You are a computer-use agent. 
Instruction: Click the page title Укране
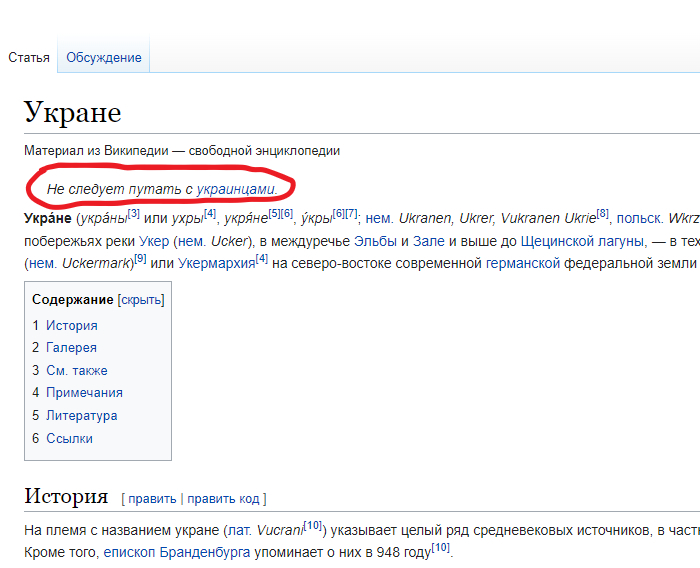point(72,112)
